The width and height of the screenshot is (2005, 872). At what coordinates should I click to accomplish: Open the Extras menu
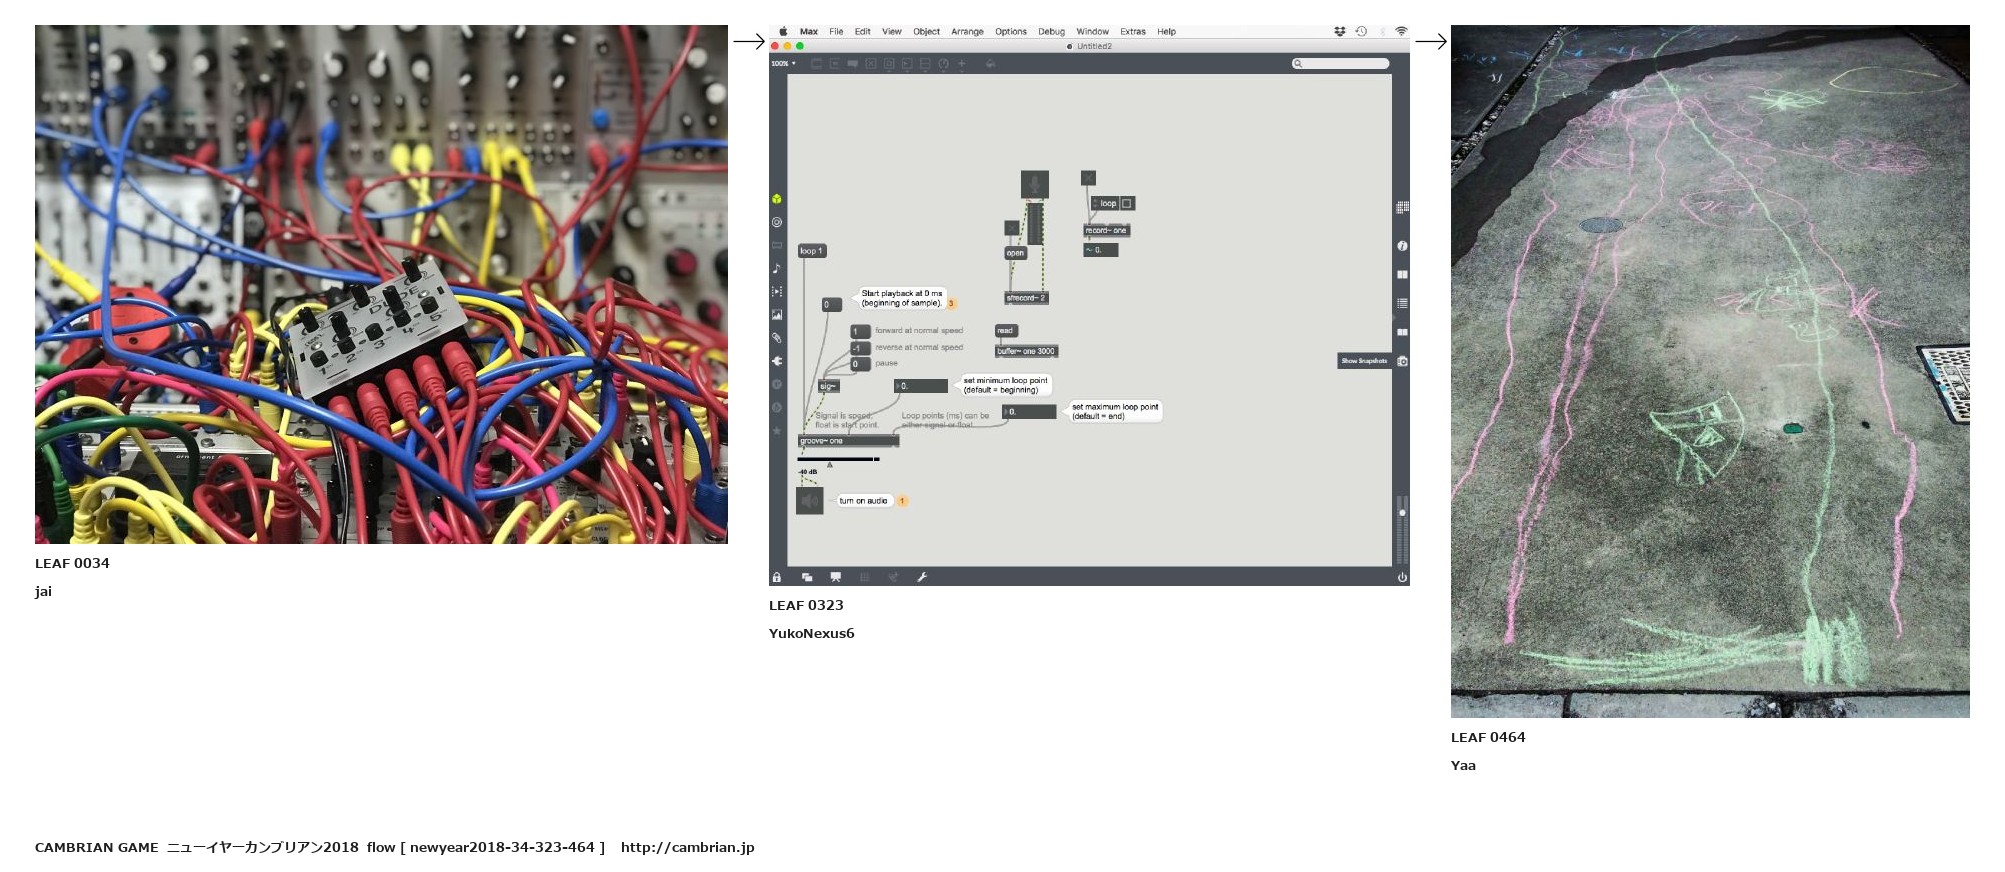[1132, 32]
